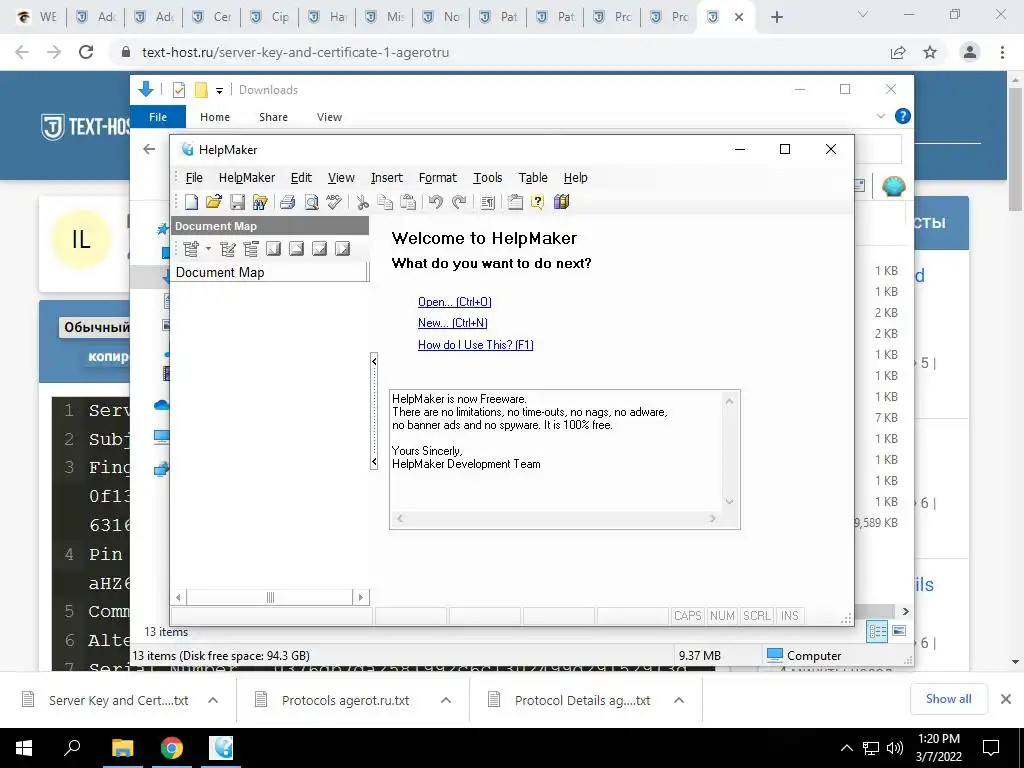Open Print Preview magnifier icon
The image size is (1024, 768).
tap(312, 202)
